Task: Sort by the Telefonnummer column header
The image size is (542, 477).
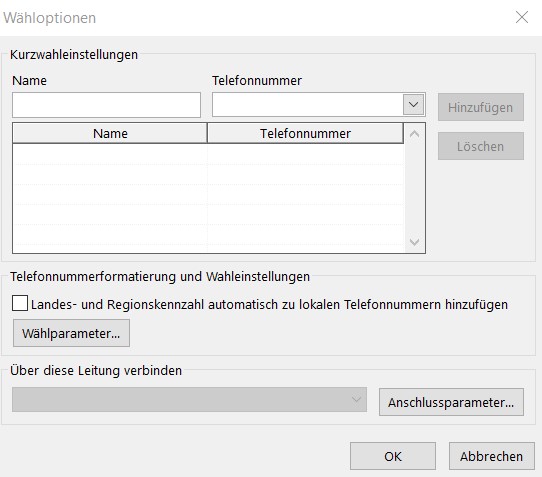Action: [305, 133]
